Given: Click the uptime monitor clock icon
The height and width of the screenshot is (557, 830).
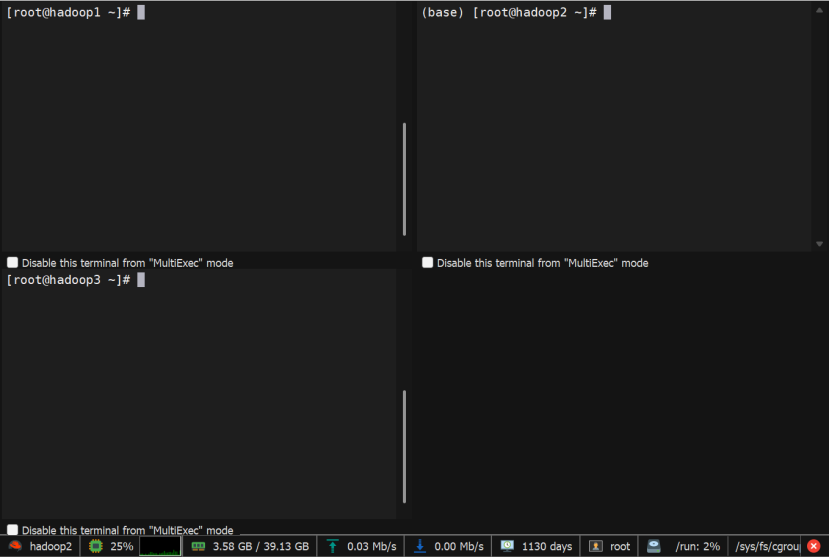Looking at the screenshot, I should (507, 546).
